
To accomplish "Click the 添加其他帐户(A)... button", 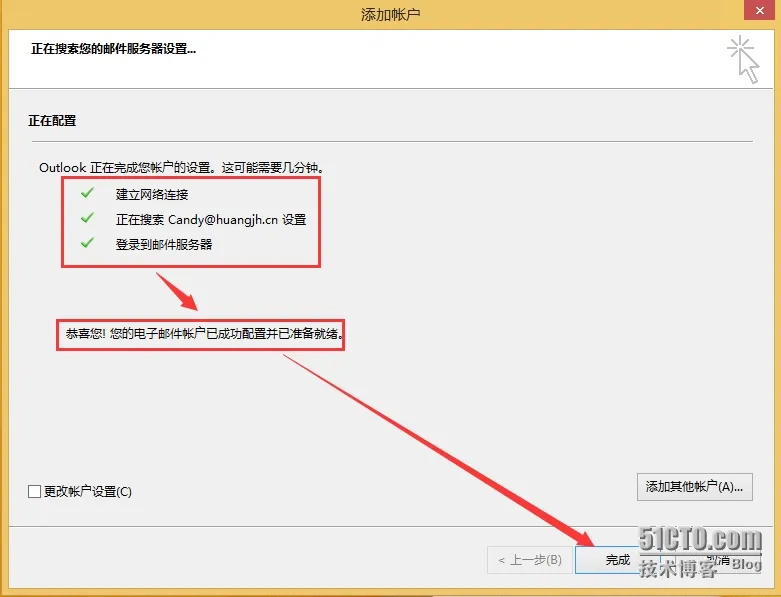I will coord(694,486).
